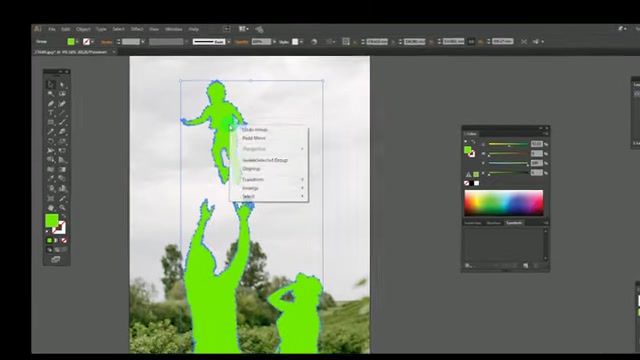
Task: Open the Arrange Documents dropdown
Action: [x=244, y=29]
